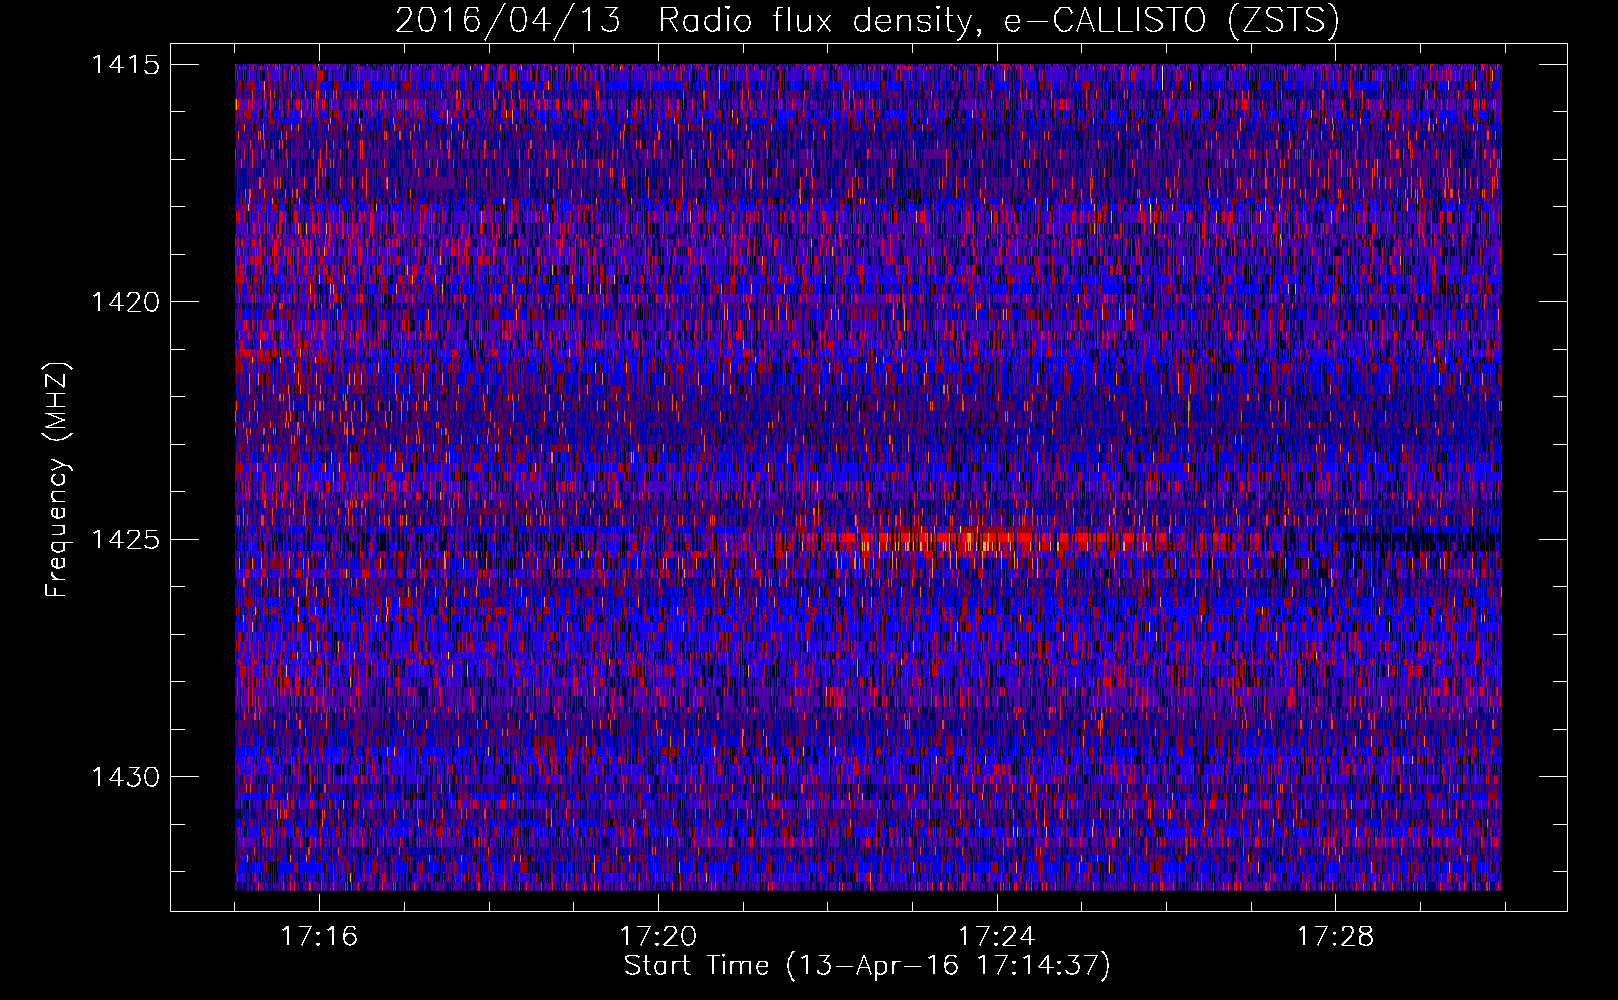Select the 'Frequency (MHZ)' axis label
Viewport: 1618px width, 1000px height.
click(58, 480)
